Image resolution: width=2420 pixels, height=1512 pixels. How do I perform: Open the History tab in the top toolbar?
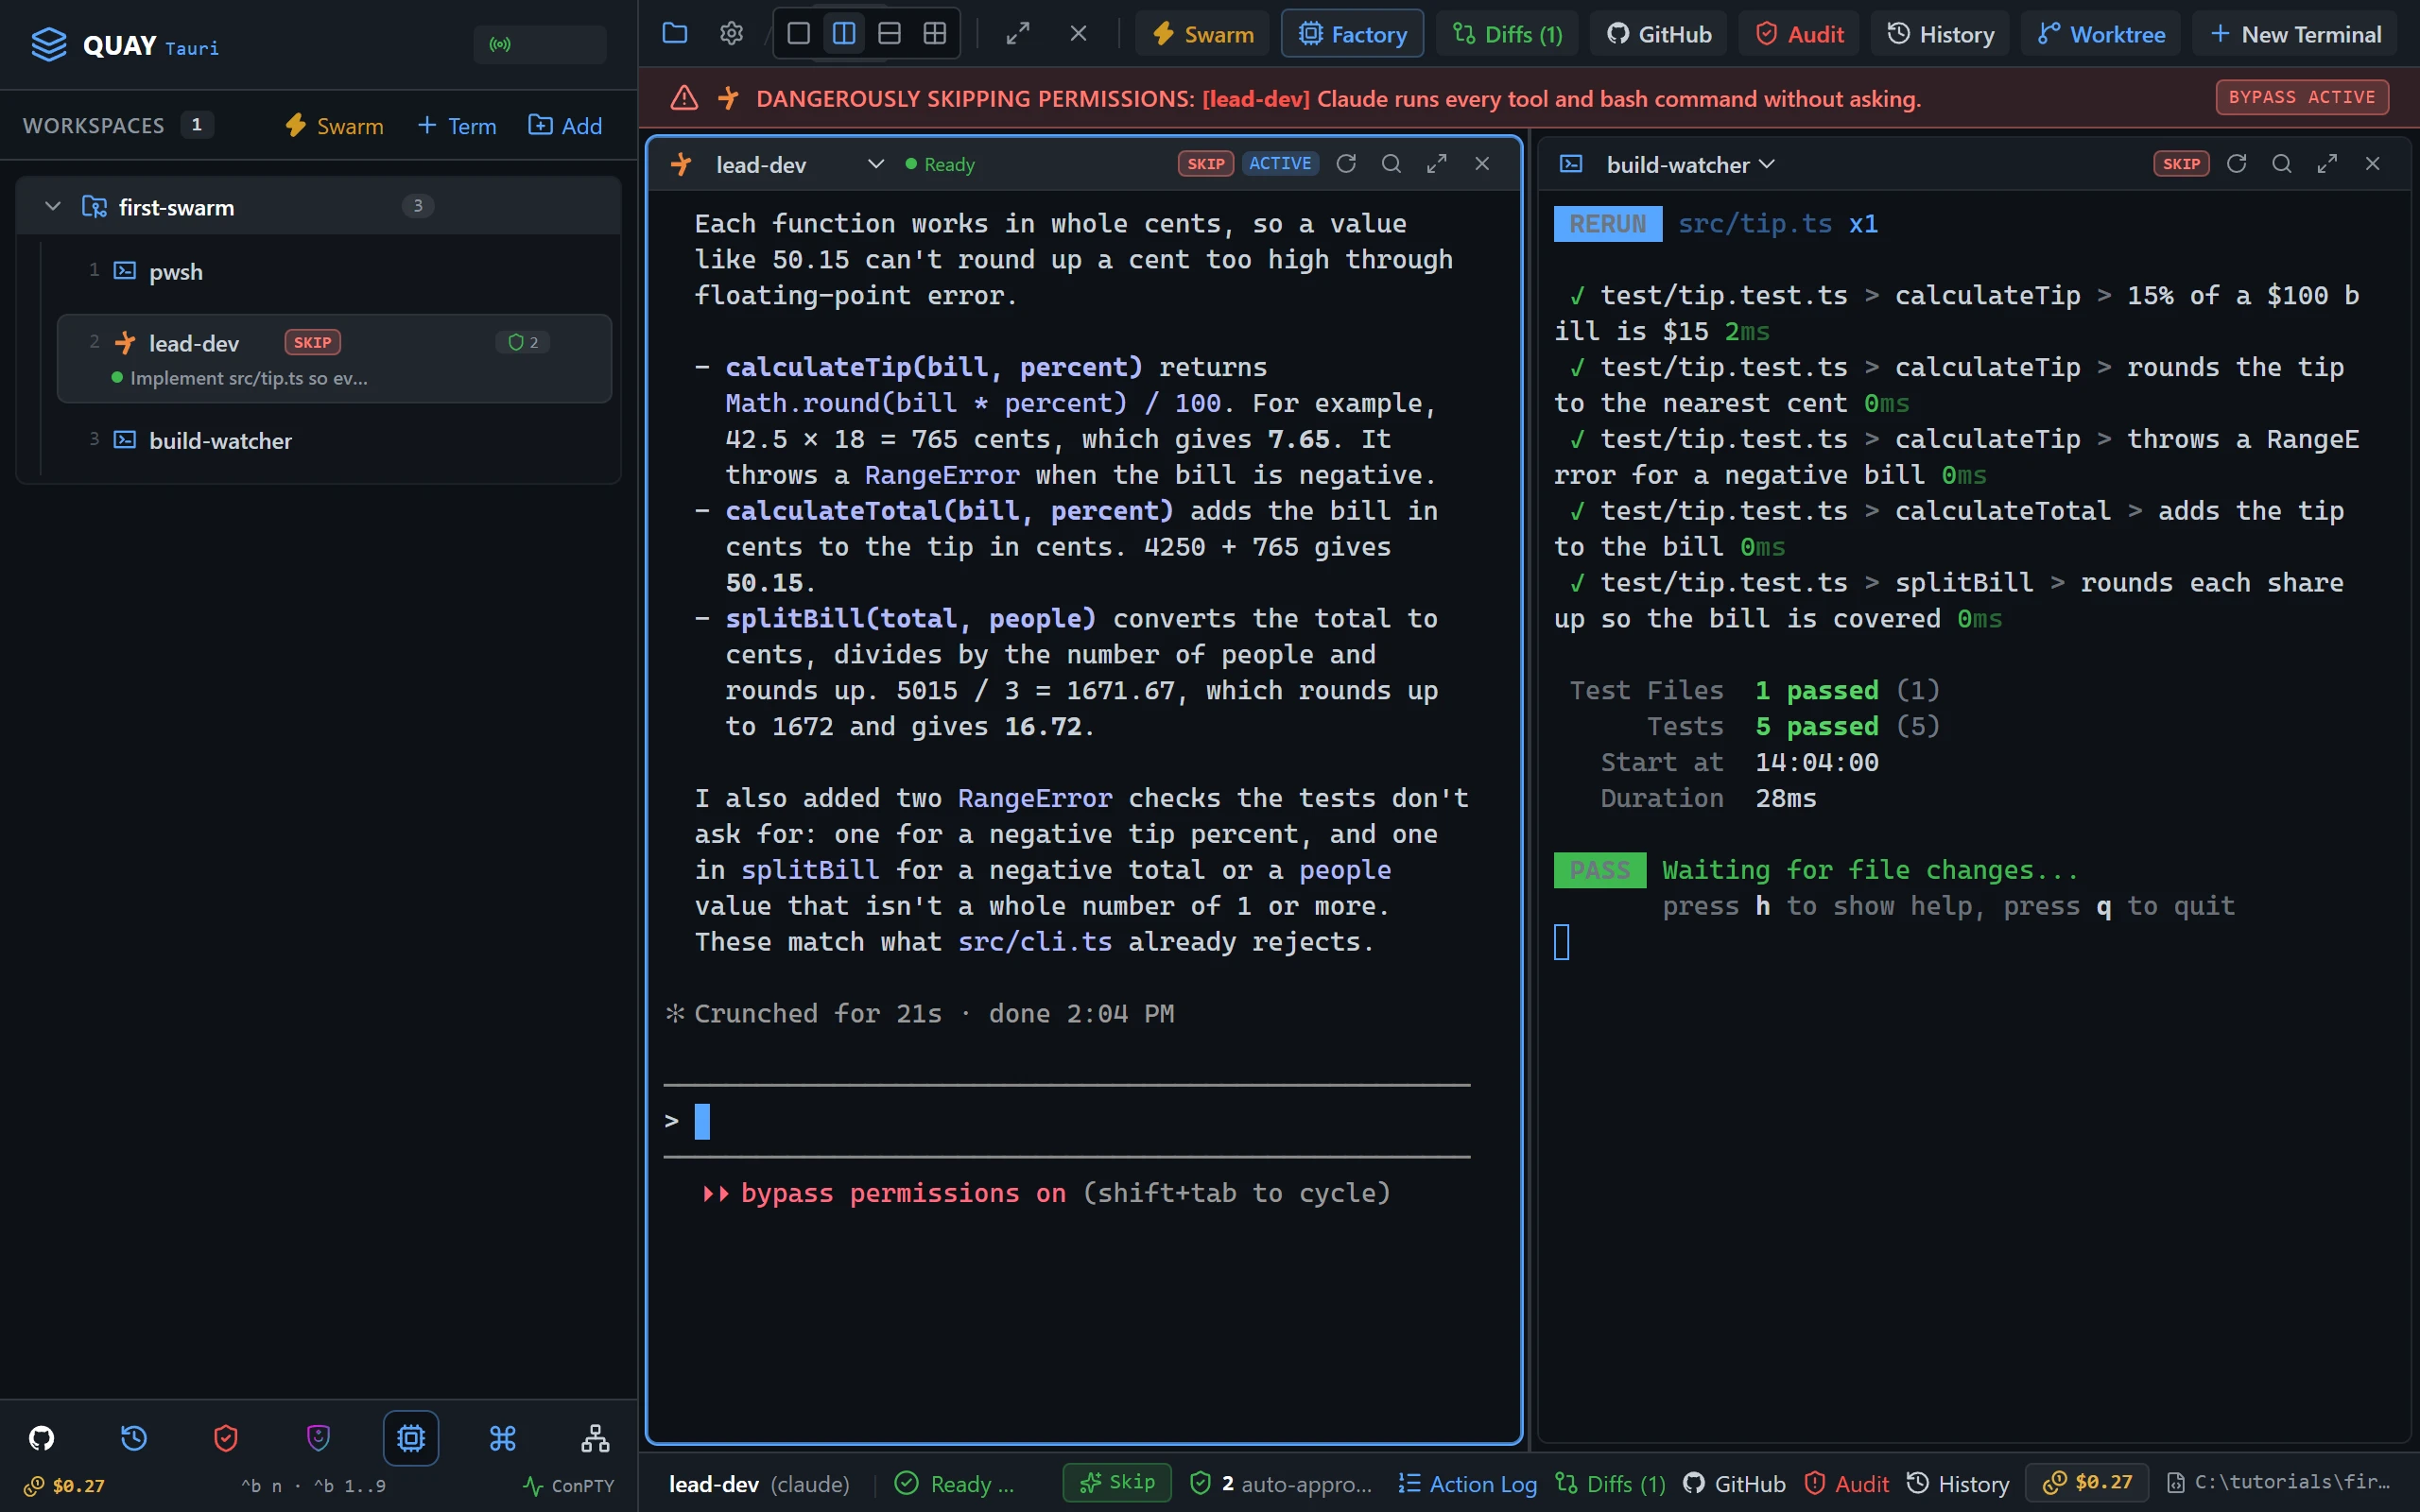click(1940, 34)
